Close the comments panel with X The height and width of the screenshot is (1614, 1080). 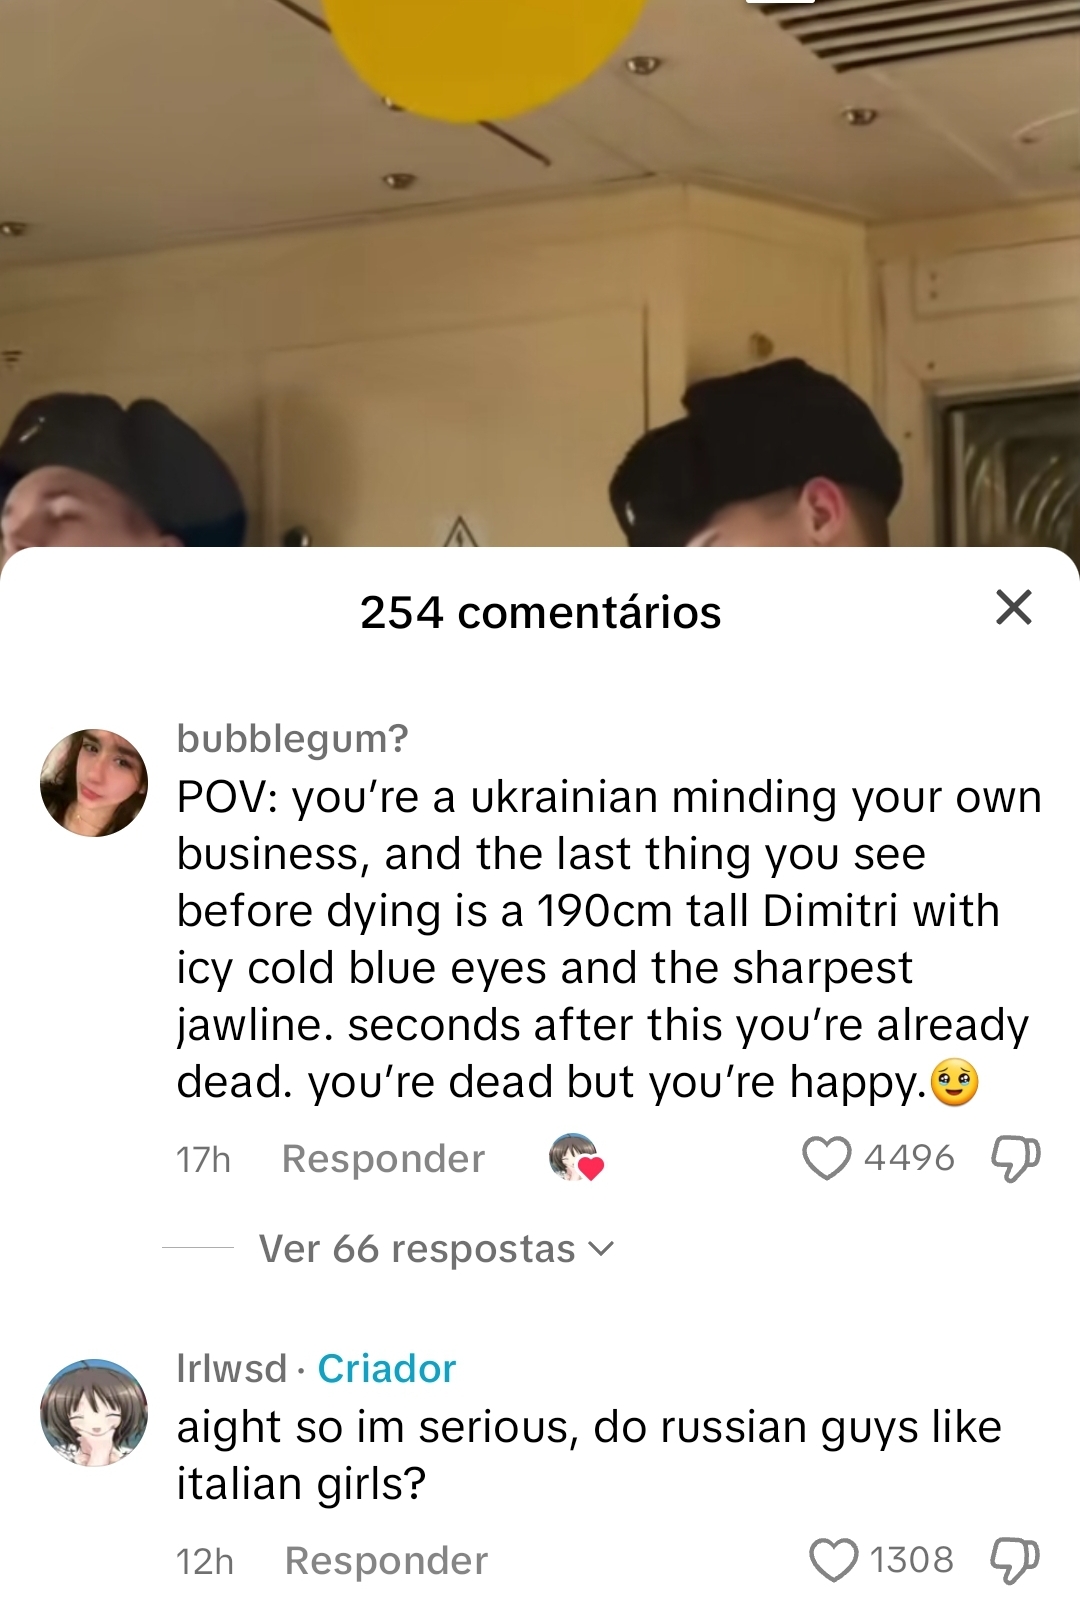point(1014,607)
